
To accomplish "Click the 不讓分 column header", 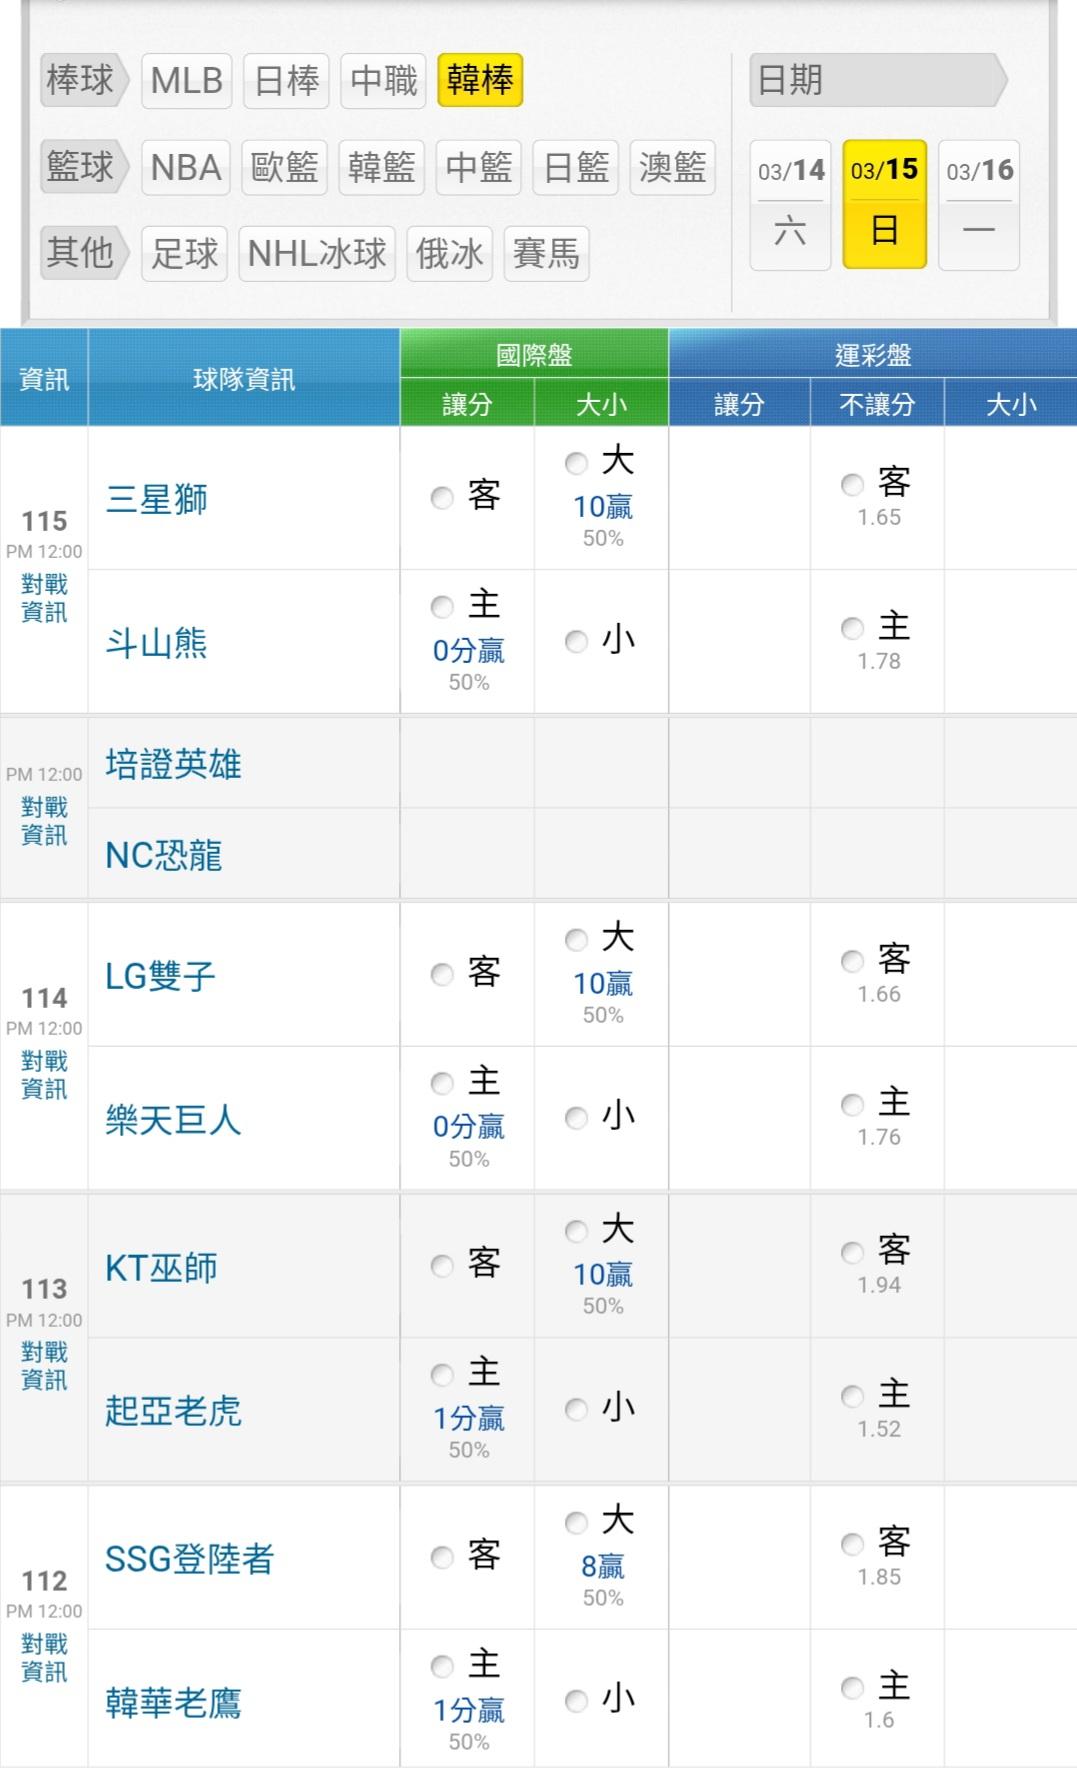I will (877, 404).
